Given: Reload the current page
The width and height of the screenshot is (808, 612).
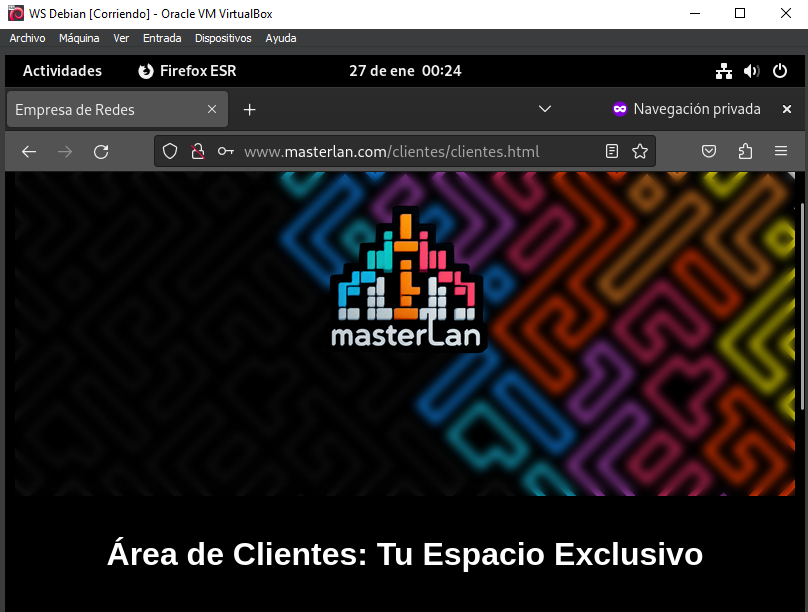Looking at the screenshot, I should 101,151.
